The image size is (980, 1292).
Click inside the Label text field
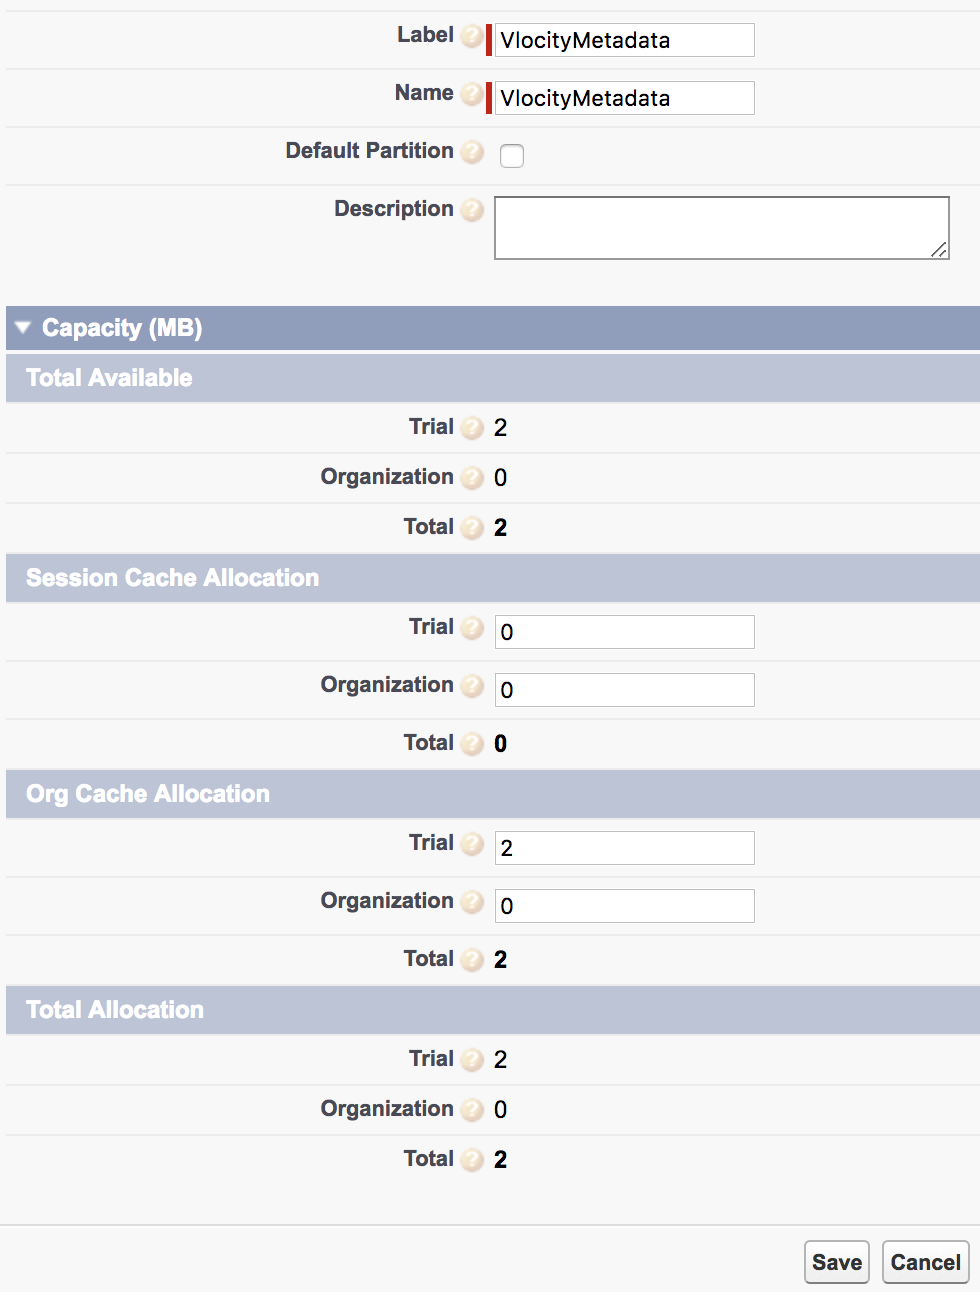coord(622,40)
